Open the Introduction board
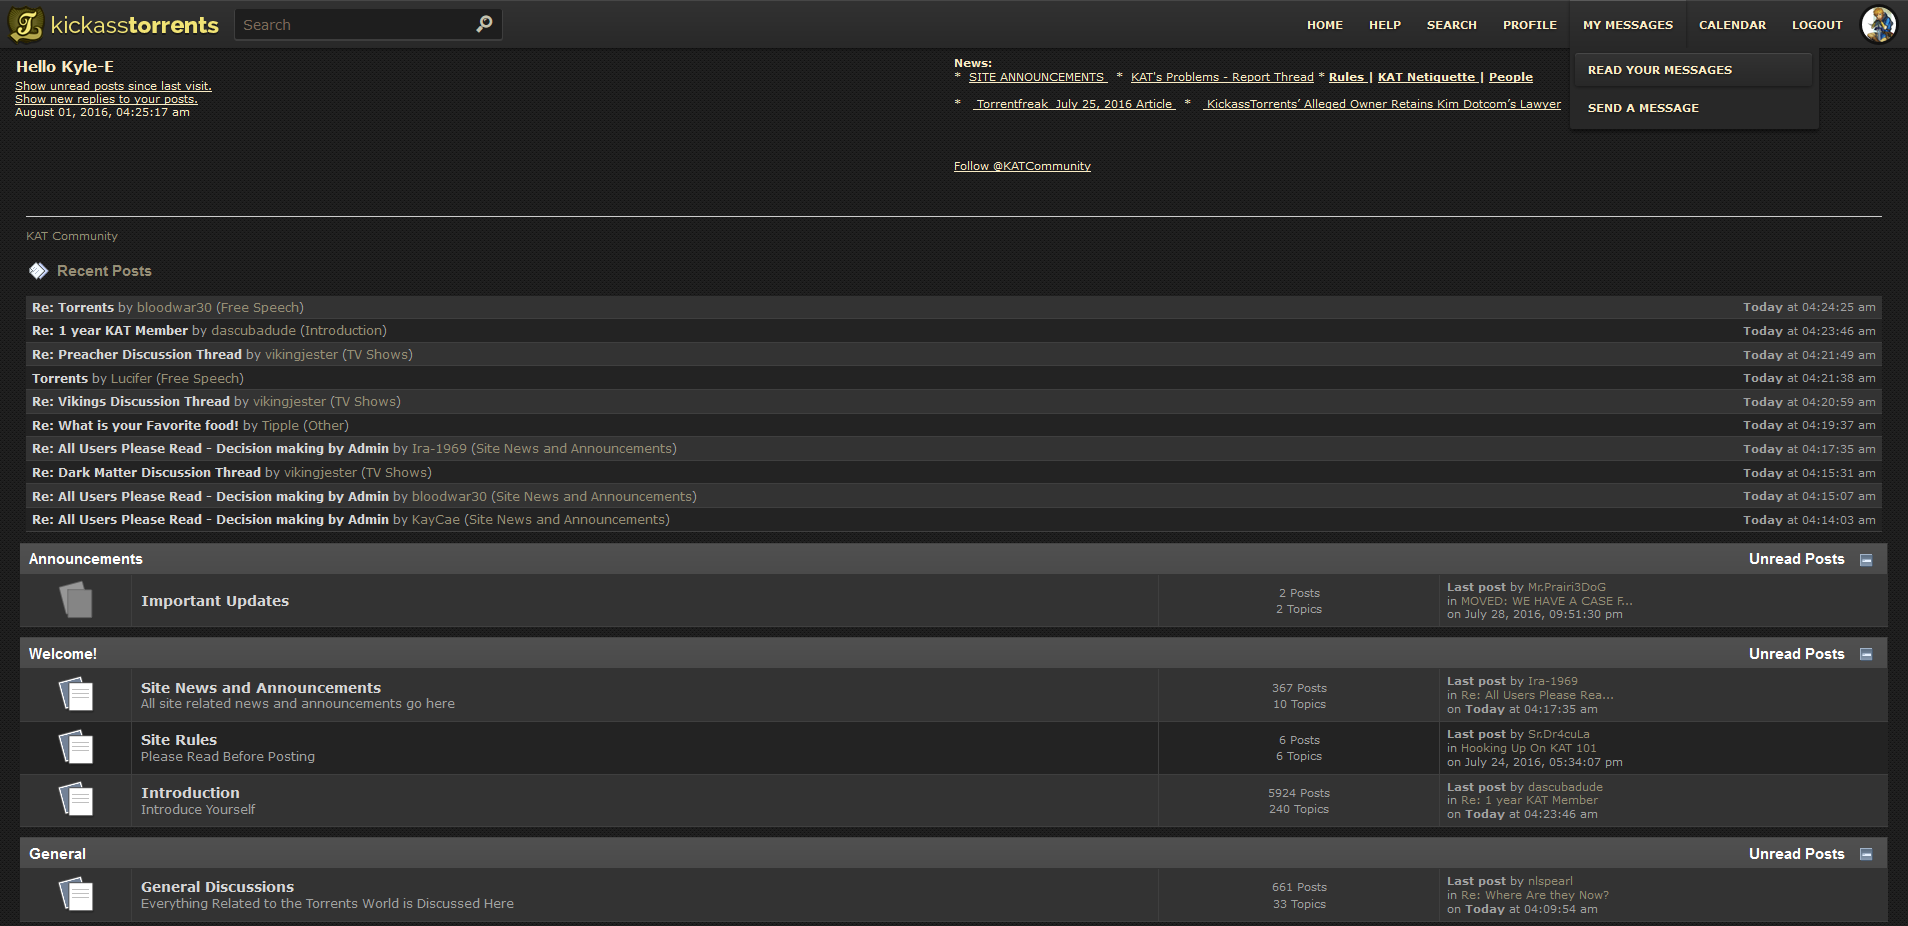 click(190, 793)
